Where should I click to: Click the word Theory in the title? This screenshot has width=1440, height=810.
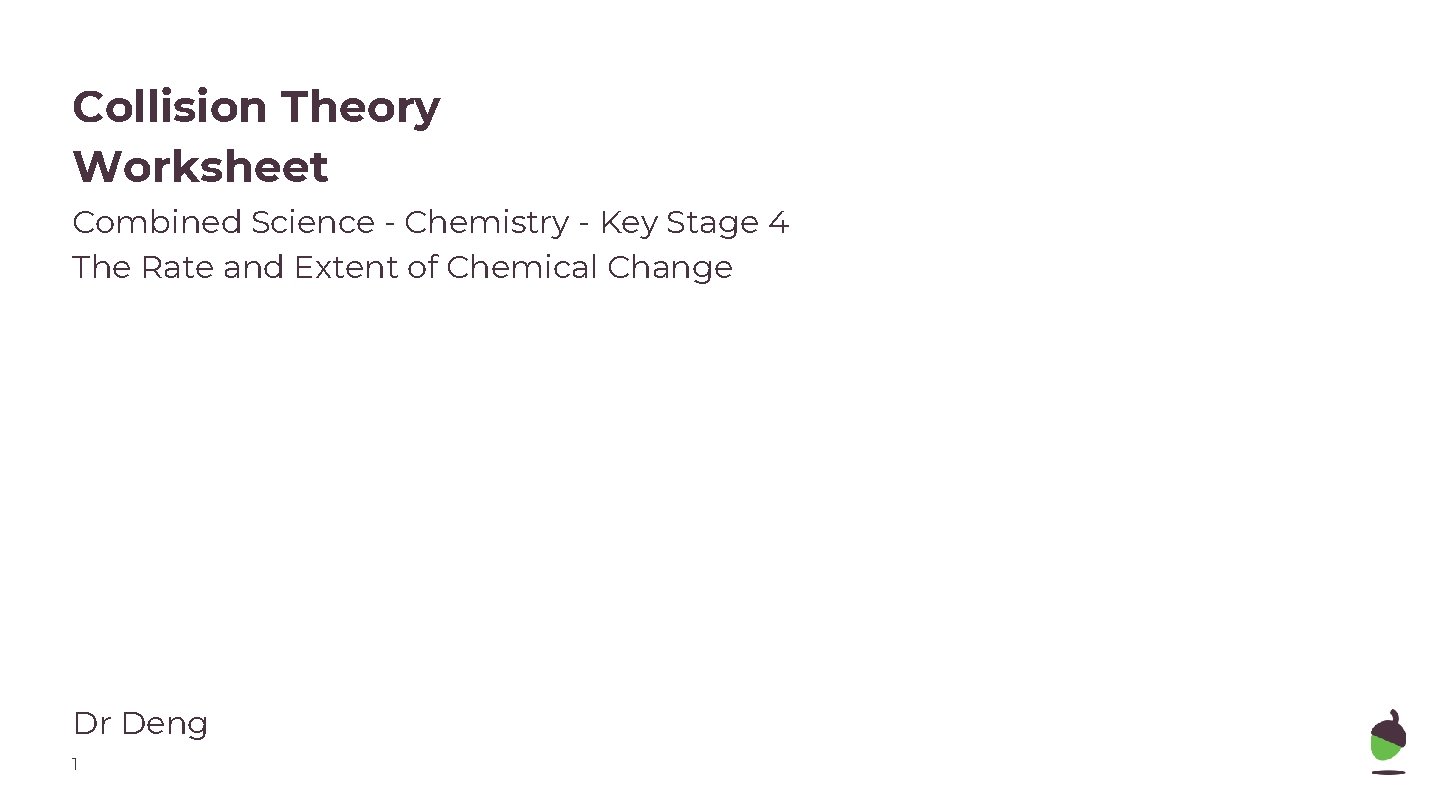click(x=360, y=108)
